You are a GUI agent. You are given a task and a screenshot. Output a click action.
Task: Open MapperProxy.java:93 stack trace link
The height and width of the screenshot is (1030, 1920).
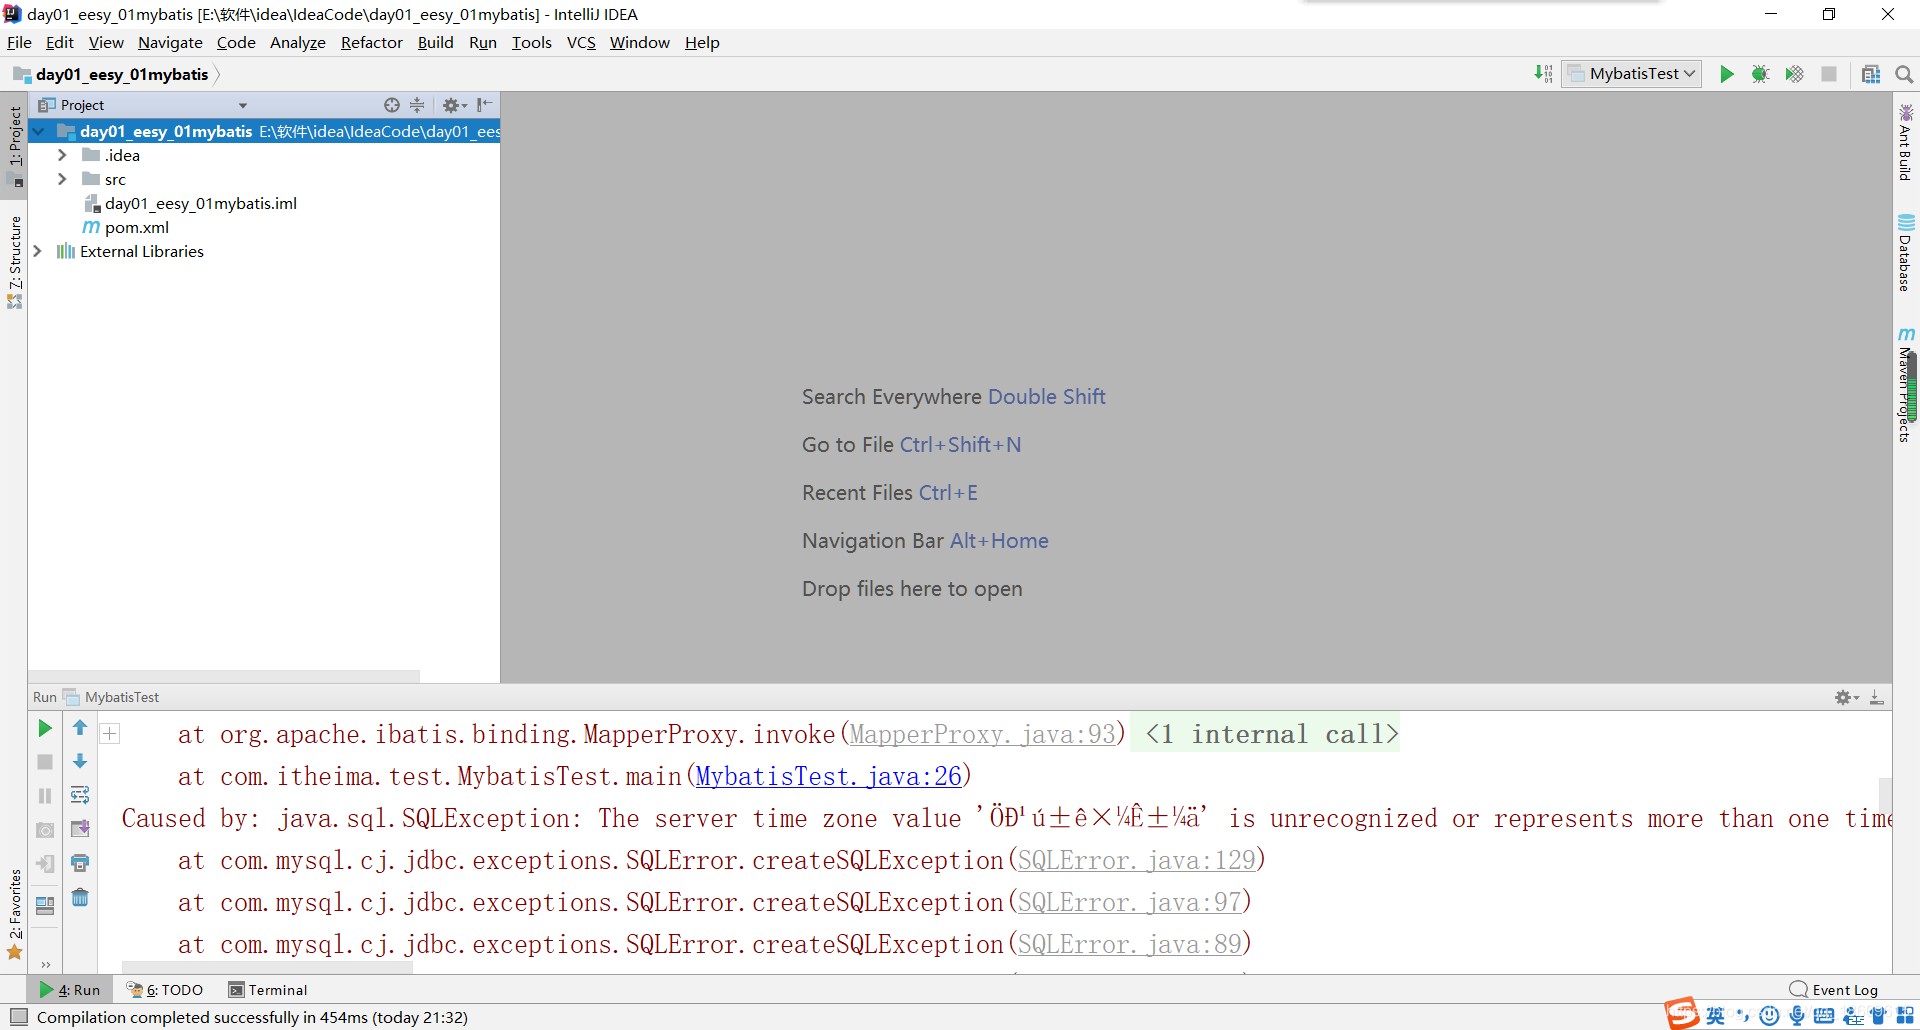pyautogui.click(x=982, y=734)
